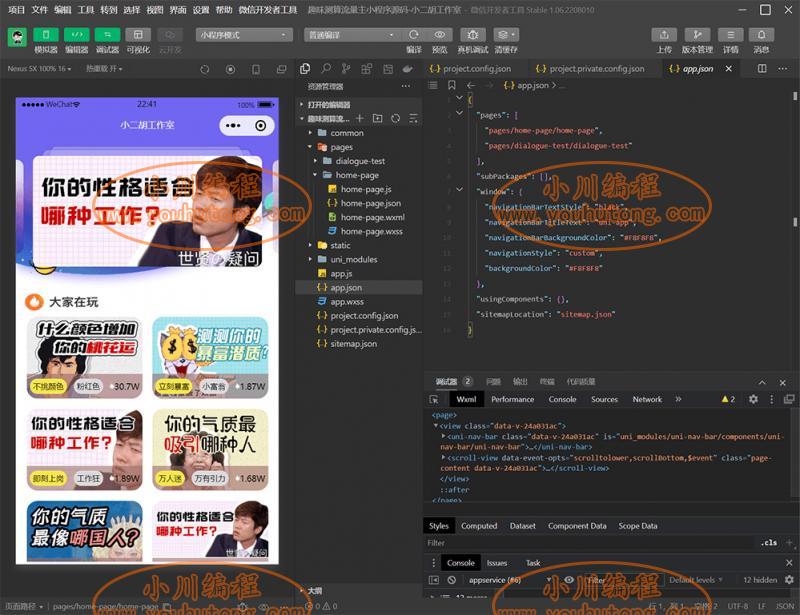Viewport: 800px width, 615px height.
Task: Open the hot reload dropdown
Action: coord(104,68)
